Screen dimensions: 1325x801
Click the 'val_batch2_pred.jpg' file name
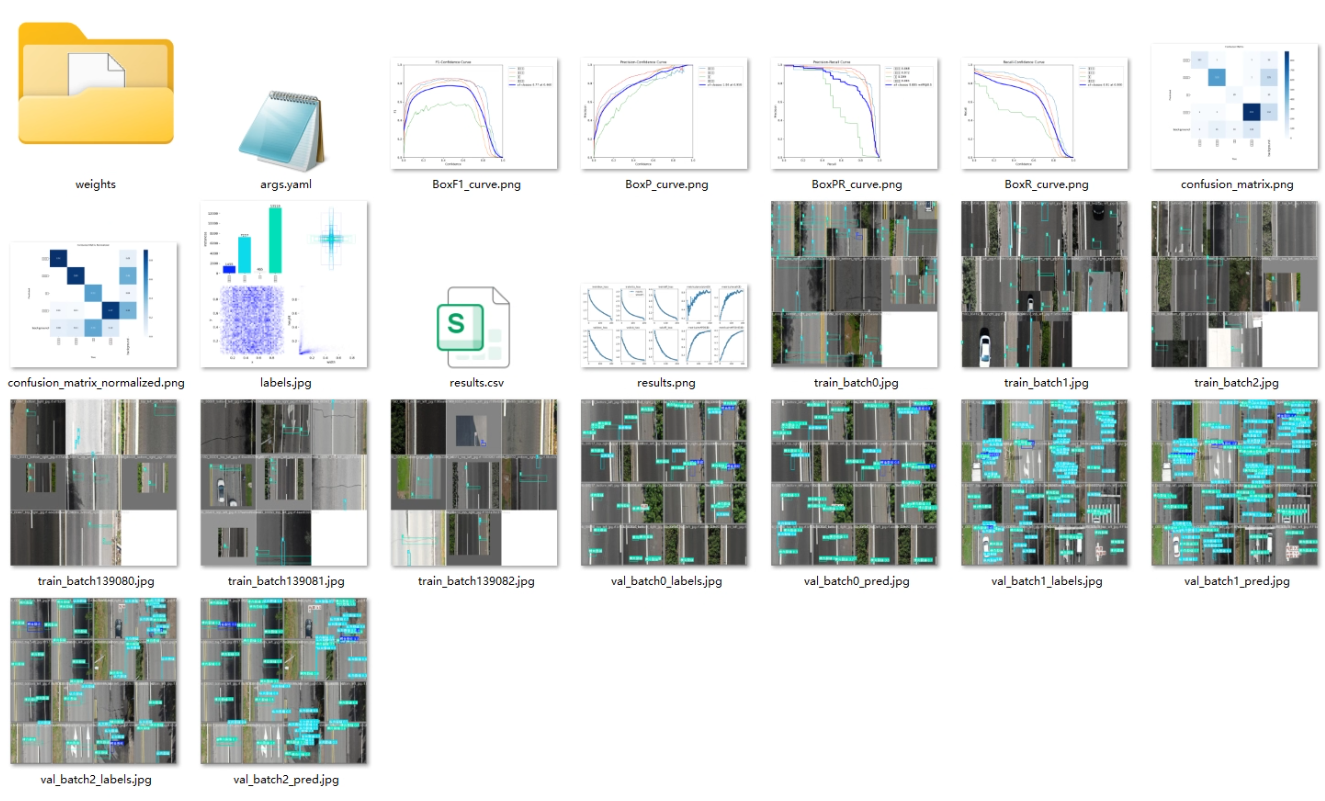(285, 779)
